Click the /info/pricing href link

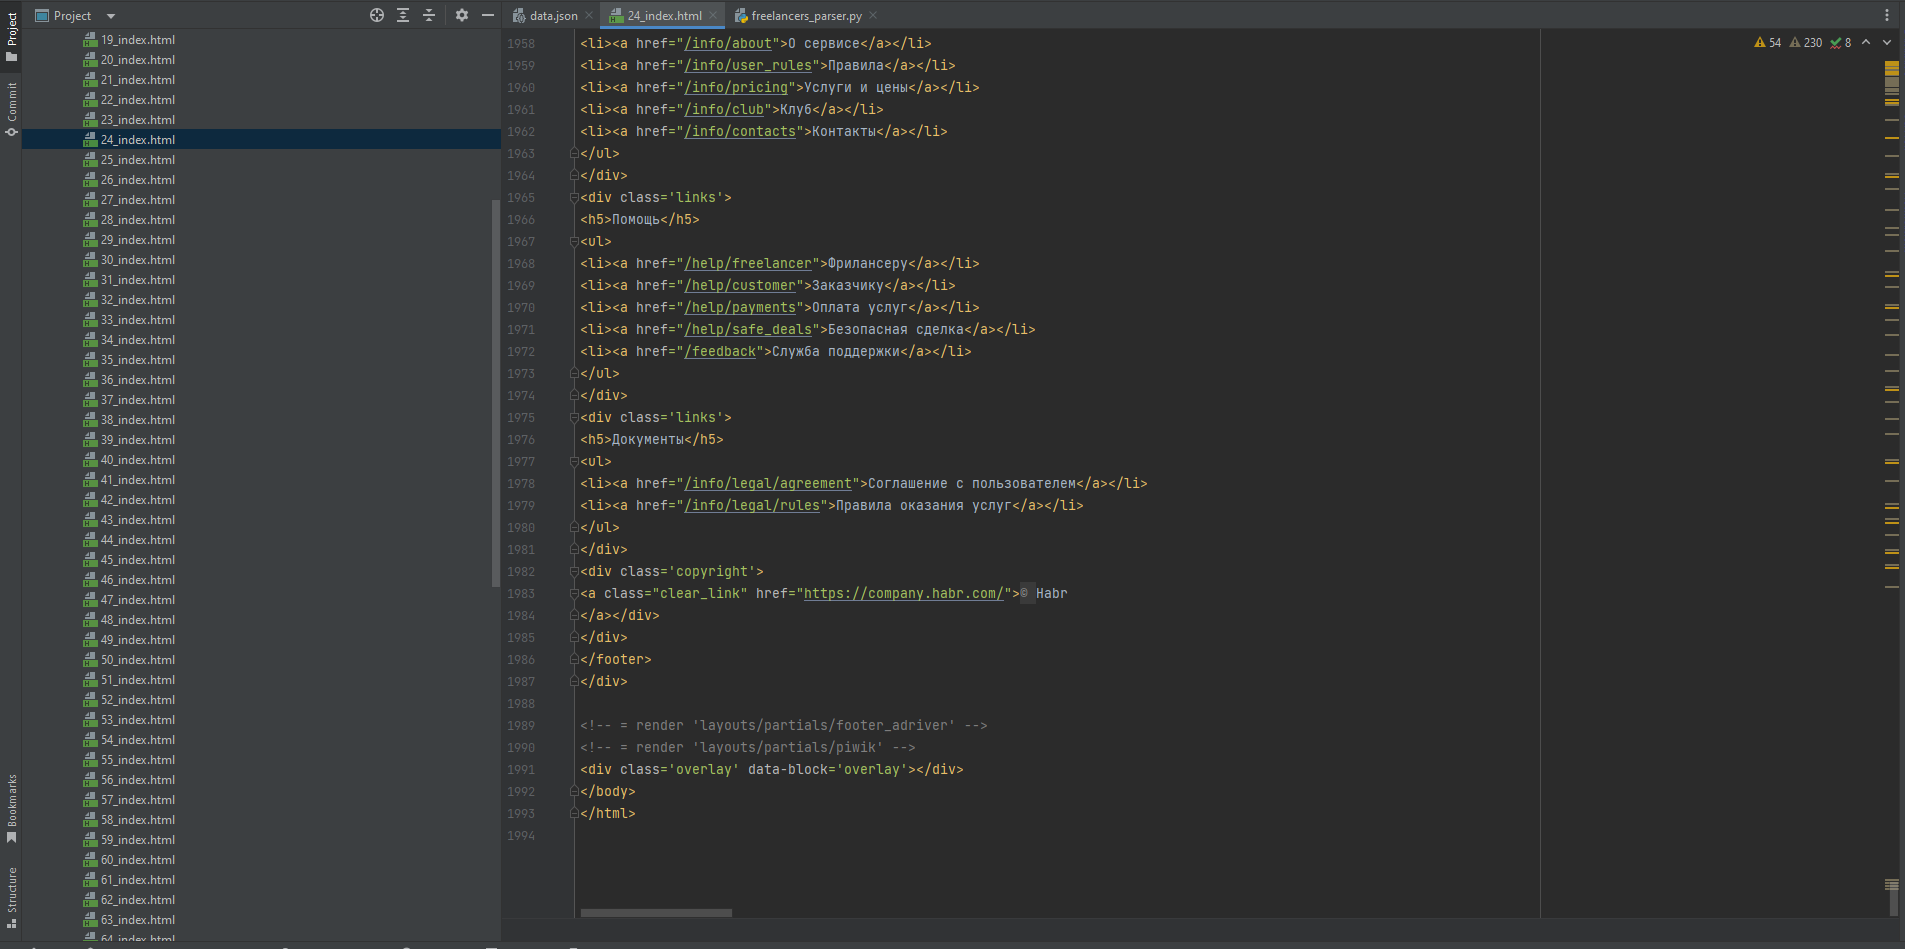[736, 87]
